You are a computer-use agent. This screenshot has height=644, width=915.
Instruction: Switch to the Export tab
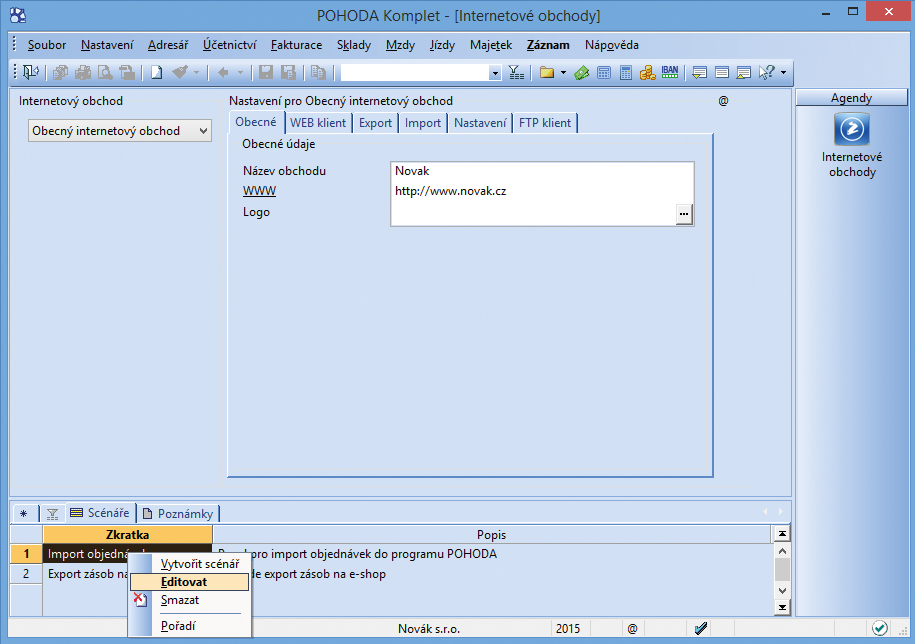pos(375,122)
